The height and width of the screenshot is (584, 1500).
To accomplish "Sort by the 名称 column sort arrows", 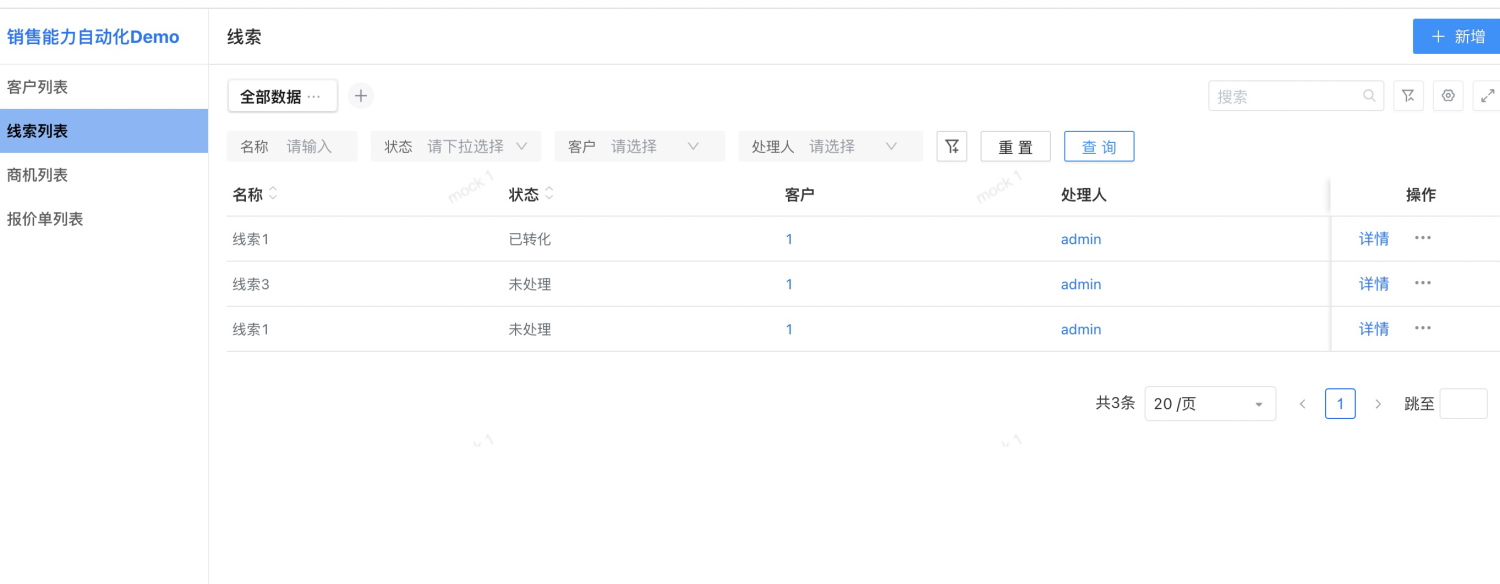I will (273, 194).
